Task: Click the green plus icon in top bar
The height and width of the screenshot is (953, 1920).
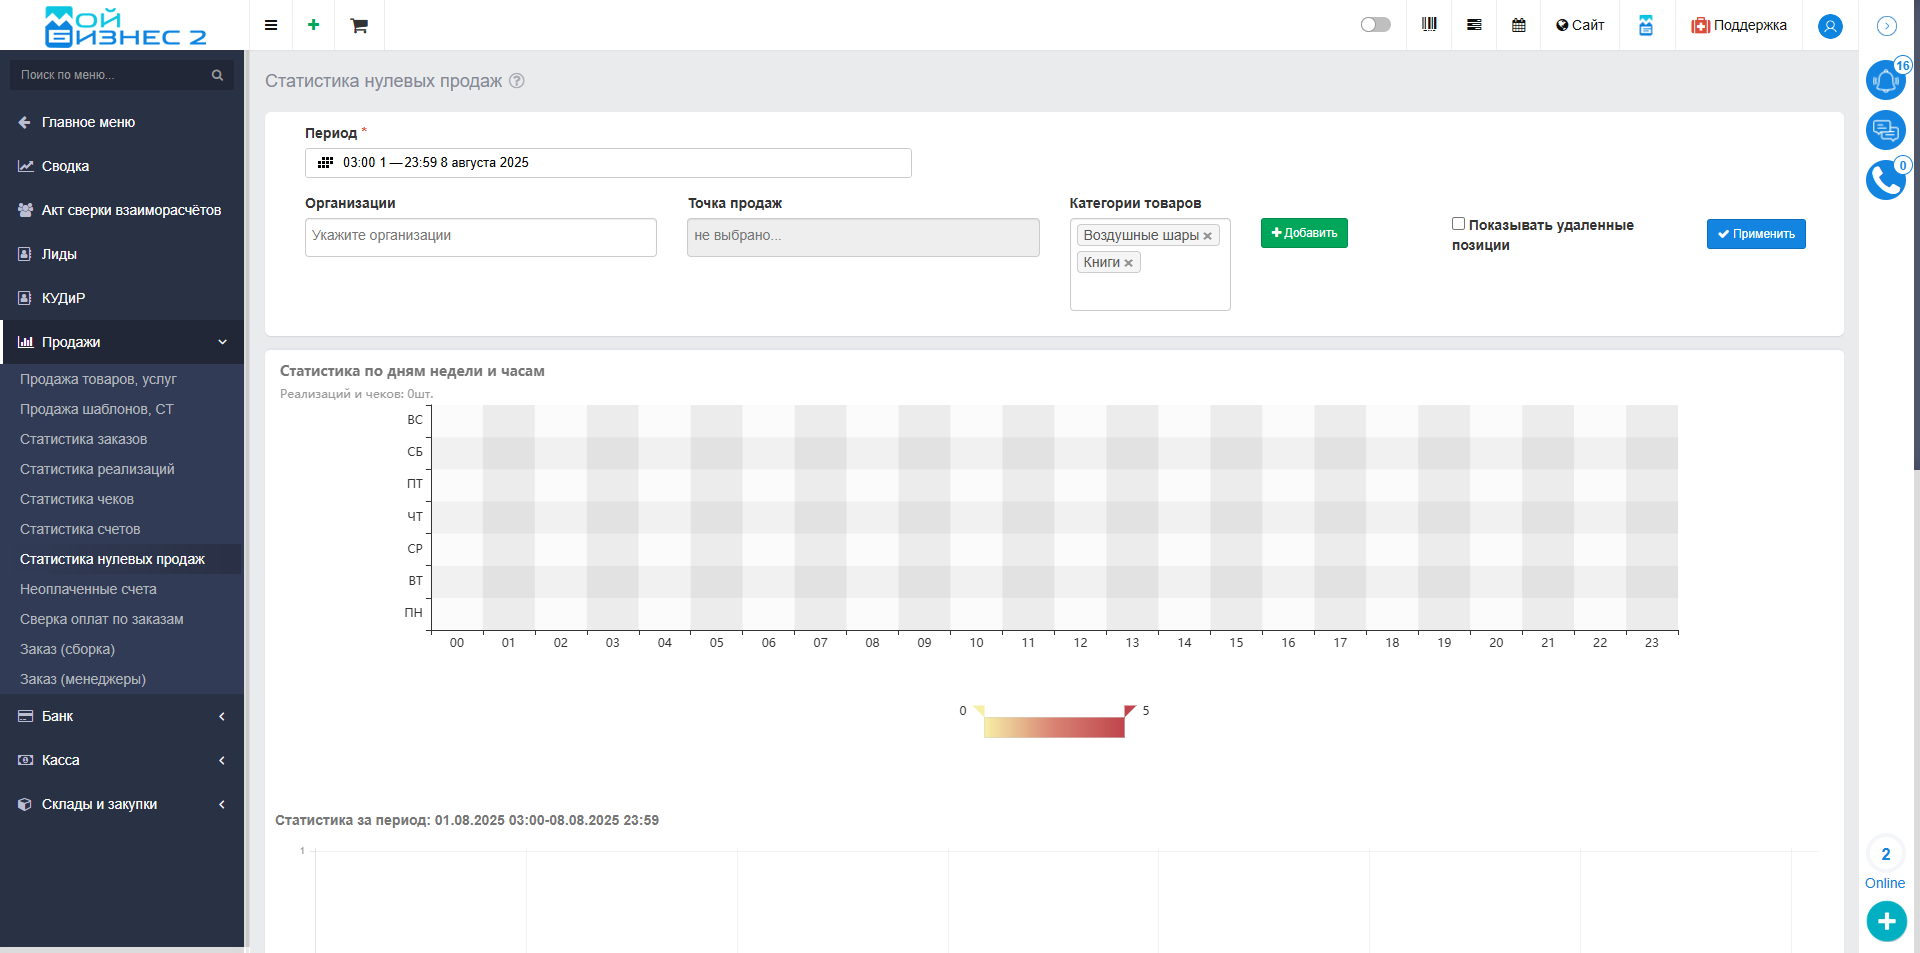Action: [313, 25]
